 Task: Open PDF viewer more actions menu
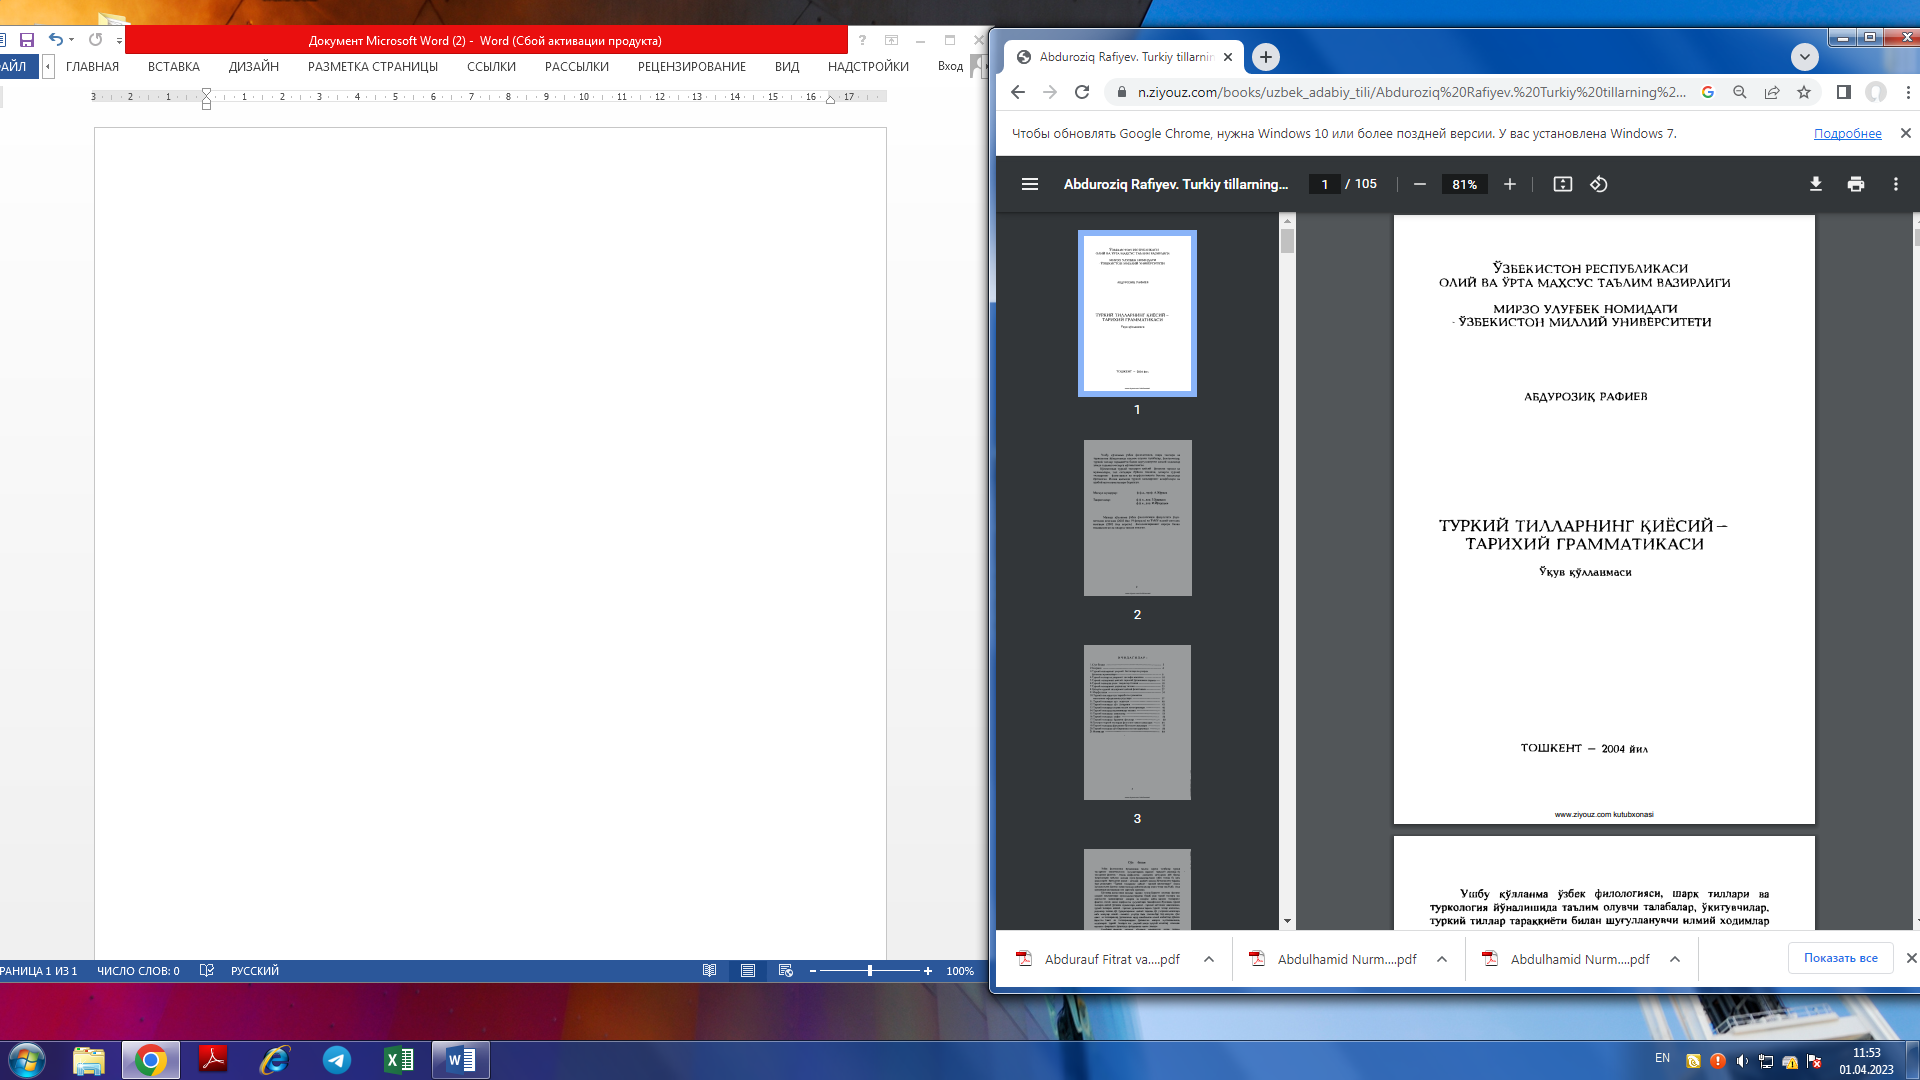(x=1896, y=184)
